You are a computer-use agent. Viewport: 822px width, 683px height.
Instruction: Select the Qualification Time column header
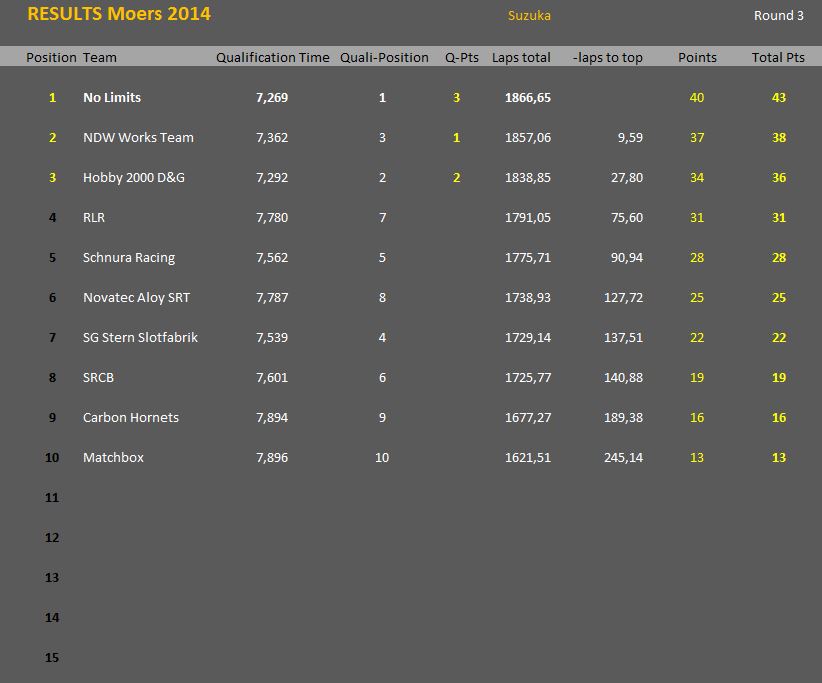tap(273, 58)
